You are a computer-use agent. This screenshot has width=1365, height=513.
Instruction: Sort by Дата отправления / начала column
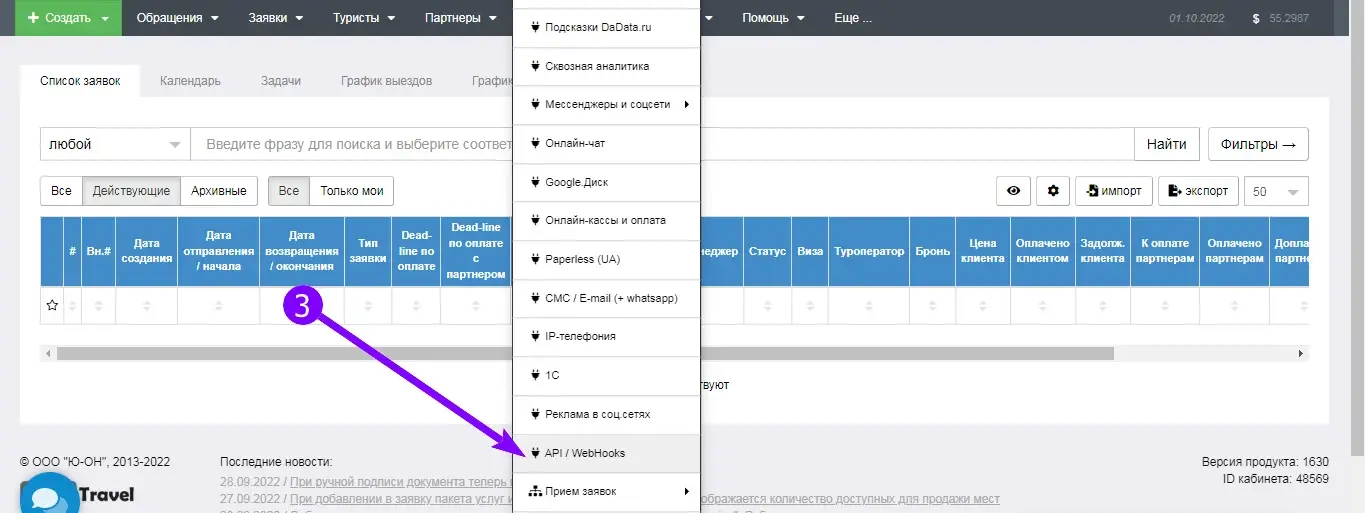pyautogui.click(x=219, y=251)
